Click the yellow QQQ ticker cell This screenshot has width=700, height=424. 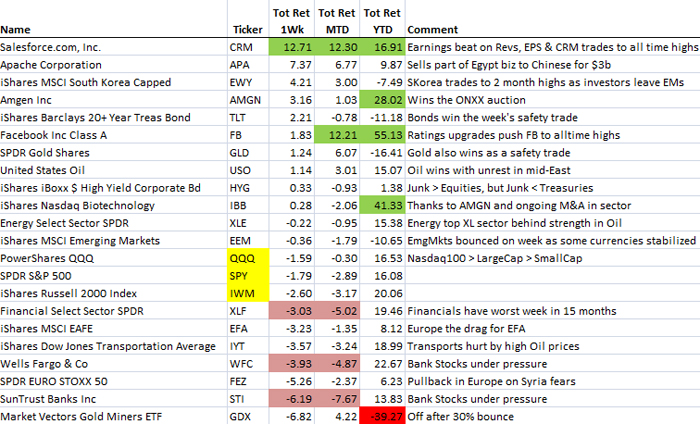tap(248, 258)
